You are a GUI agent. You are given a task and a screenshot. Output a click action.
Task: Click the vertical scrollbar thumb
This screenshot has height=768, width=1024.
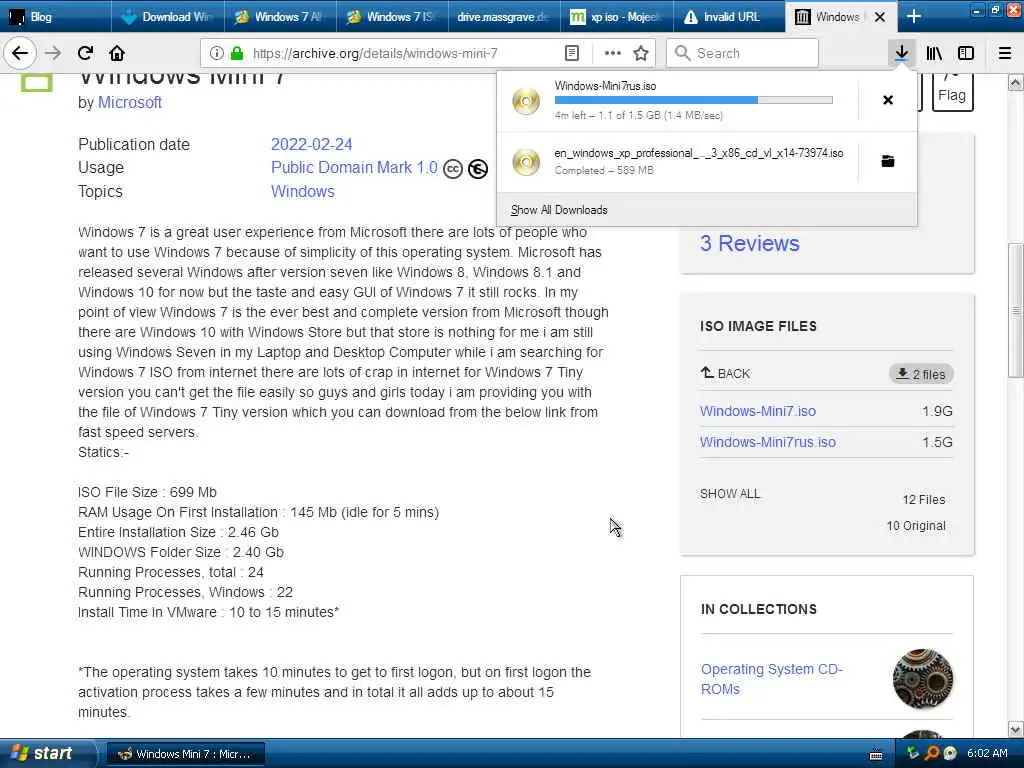tap(1016, 310)
